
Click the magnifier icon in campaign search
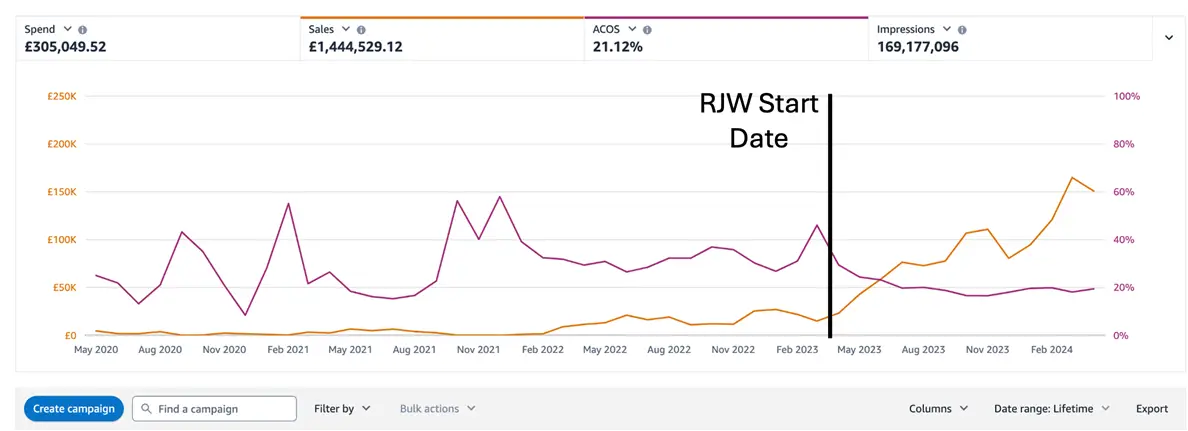[147, 409]
